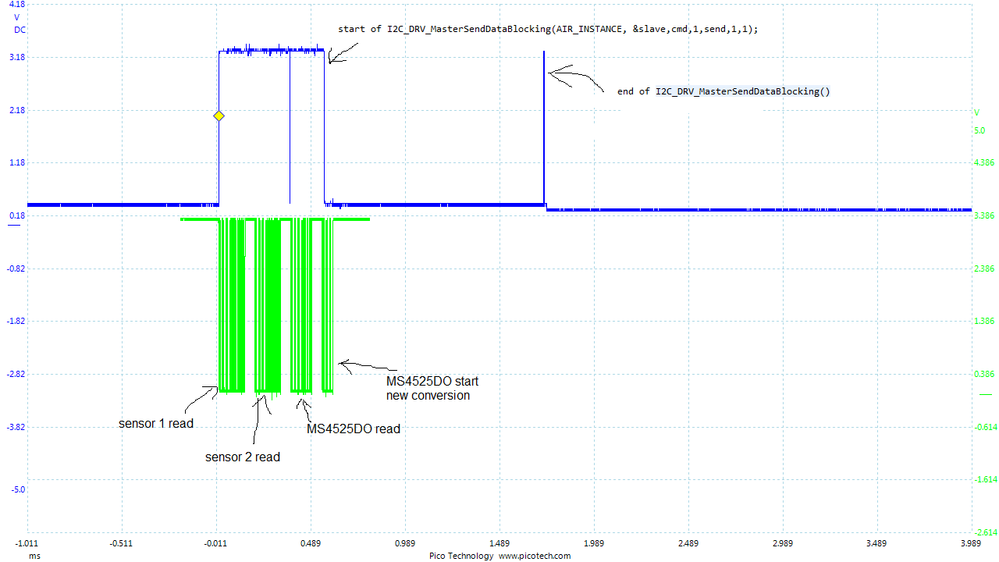Click the 'end of I2C_DRV_MasterSendDataBlocking()' text
Image resolution: width=999 pixels, height=562 pixels.
click(x=724, y=92)
